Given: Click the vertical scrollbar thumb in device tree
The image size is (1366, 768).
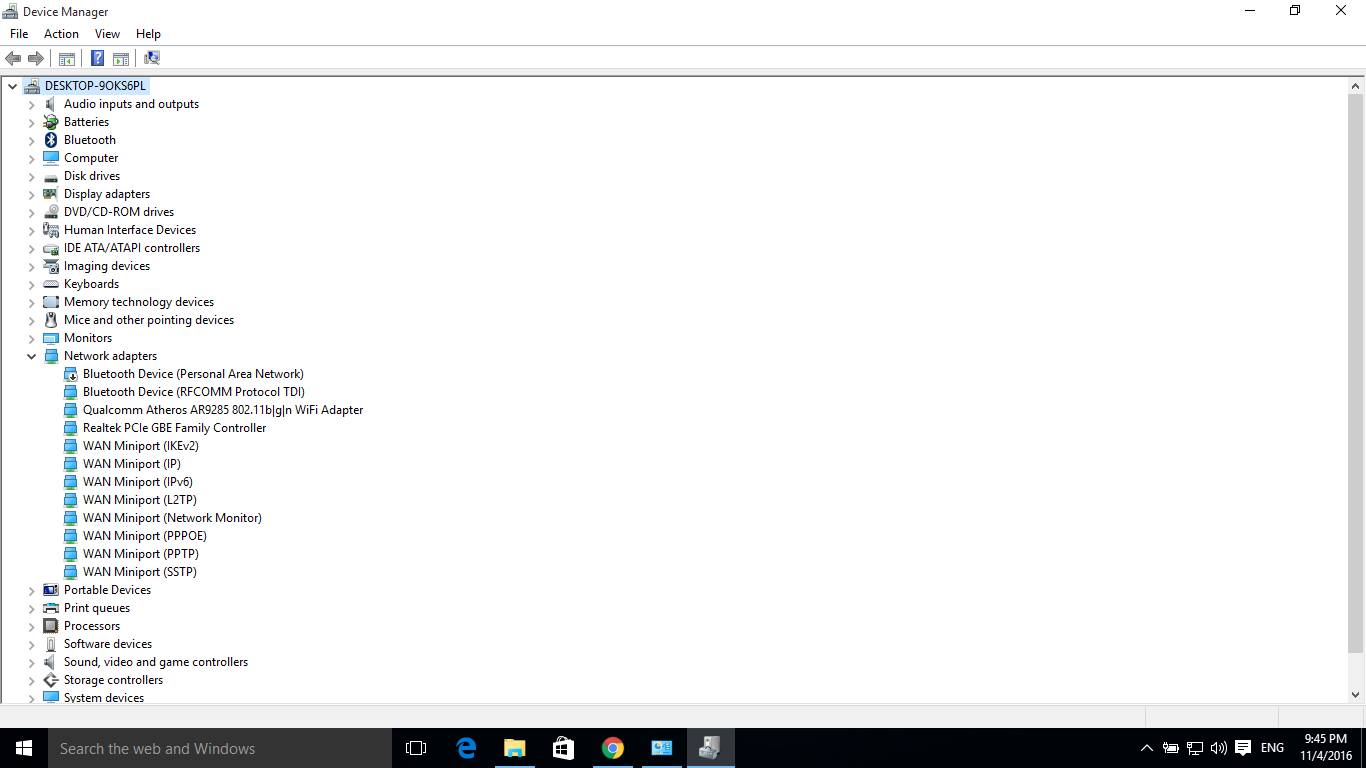Looking at the screenshot, I should pyautogui.click(x=1356, y=373).
